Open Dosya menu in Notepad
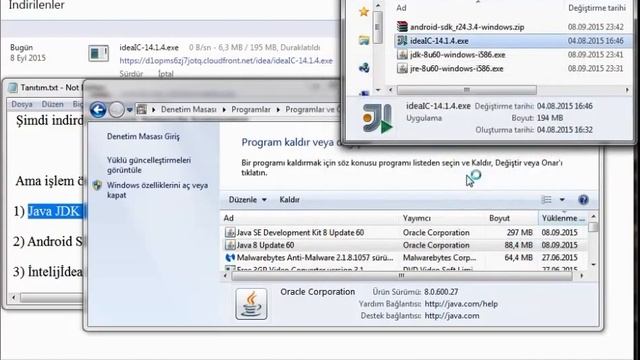640x360 pixels. [22, 104]
